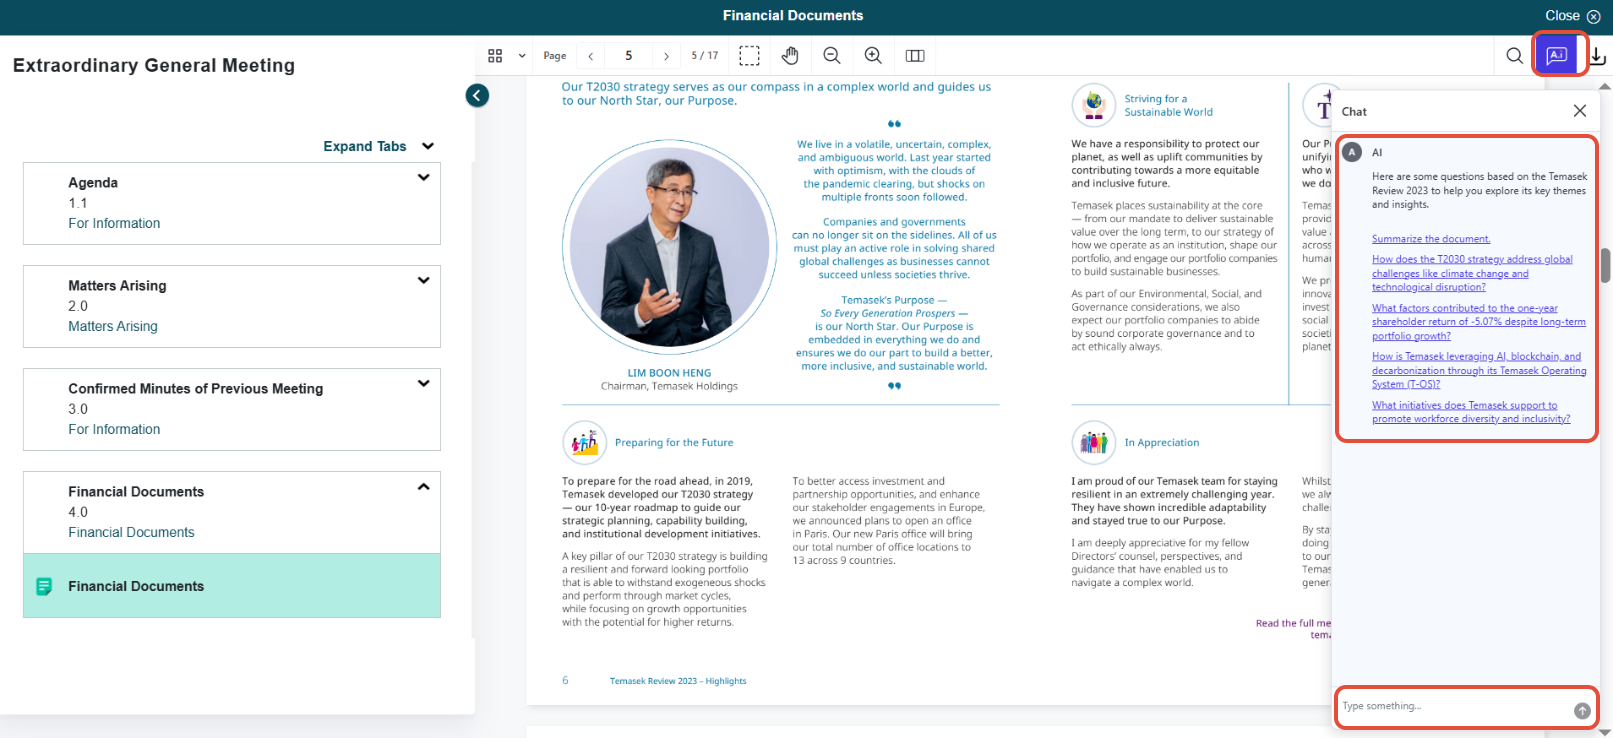Click the Preparing for the Future icon

coord(584,442)
